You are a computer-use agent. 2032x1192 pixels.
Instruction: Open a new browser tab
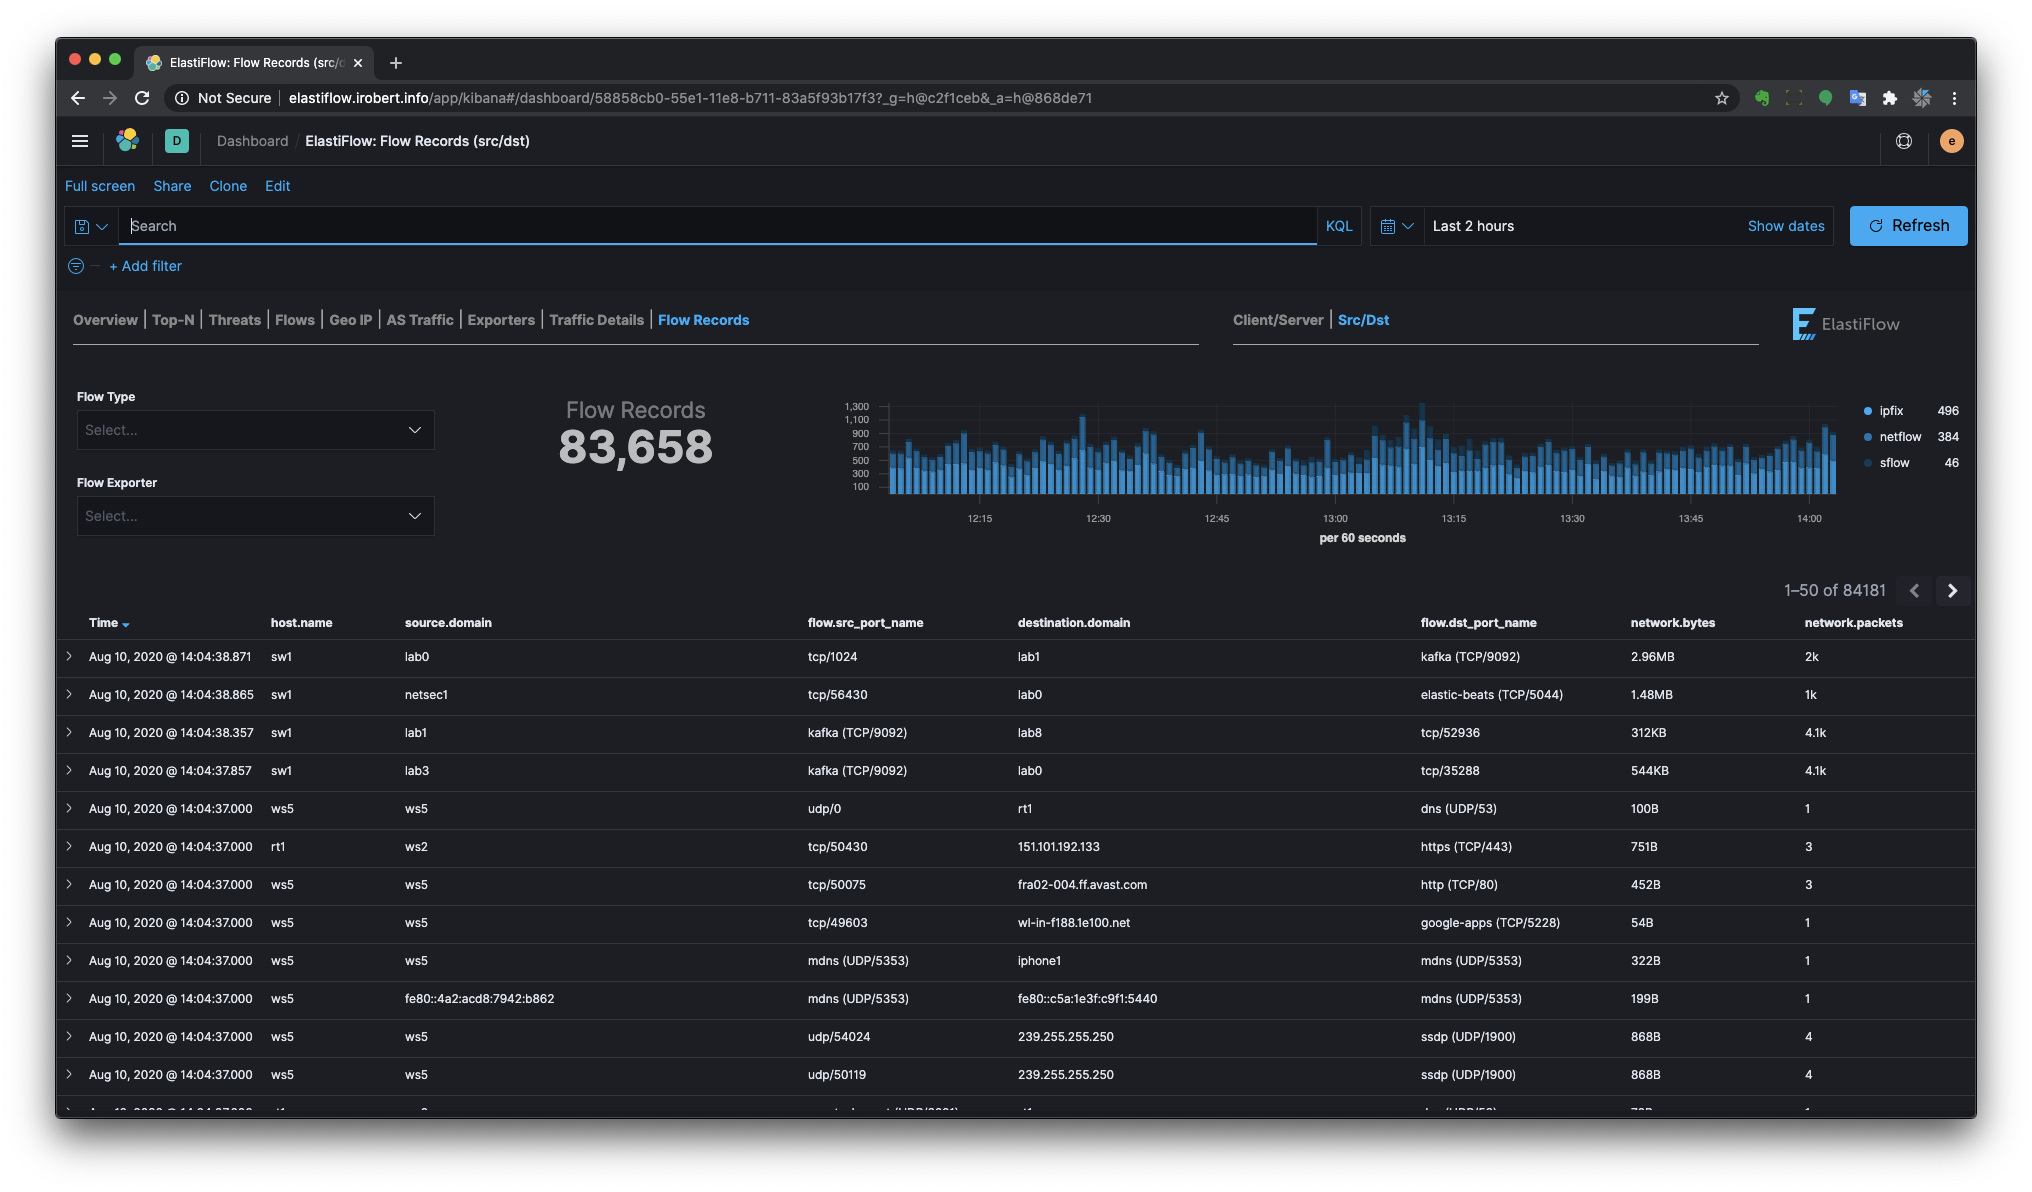pyautogui.click(x=396, y=63)
